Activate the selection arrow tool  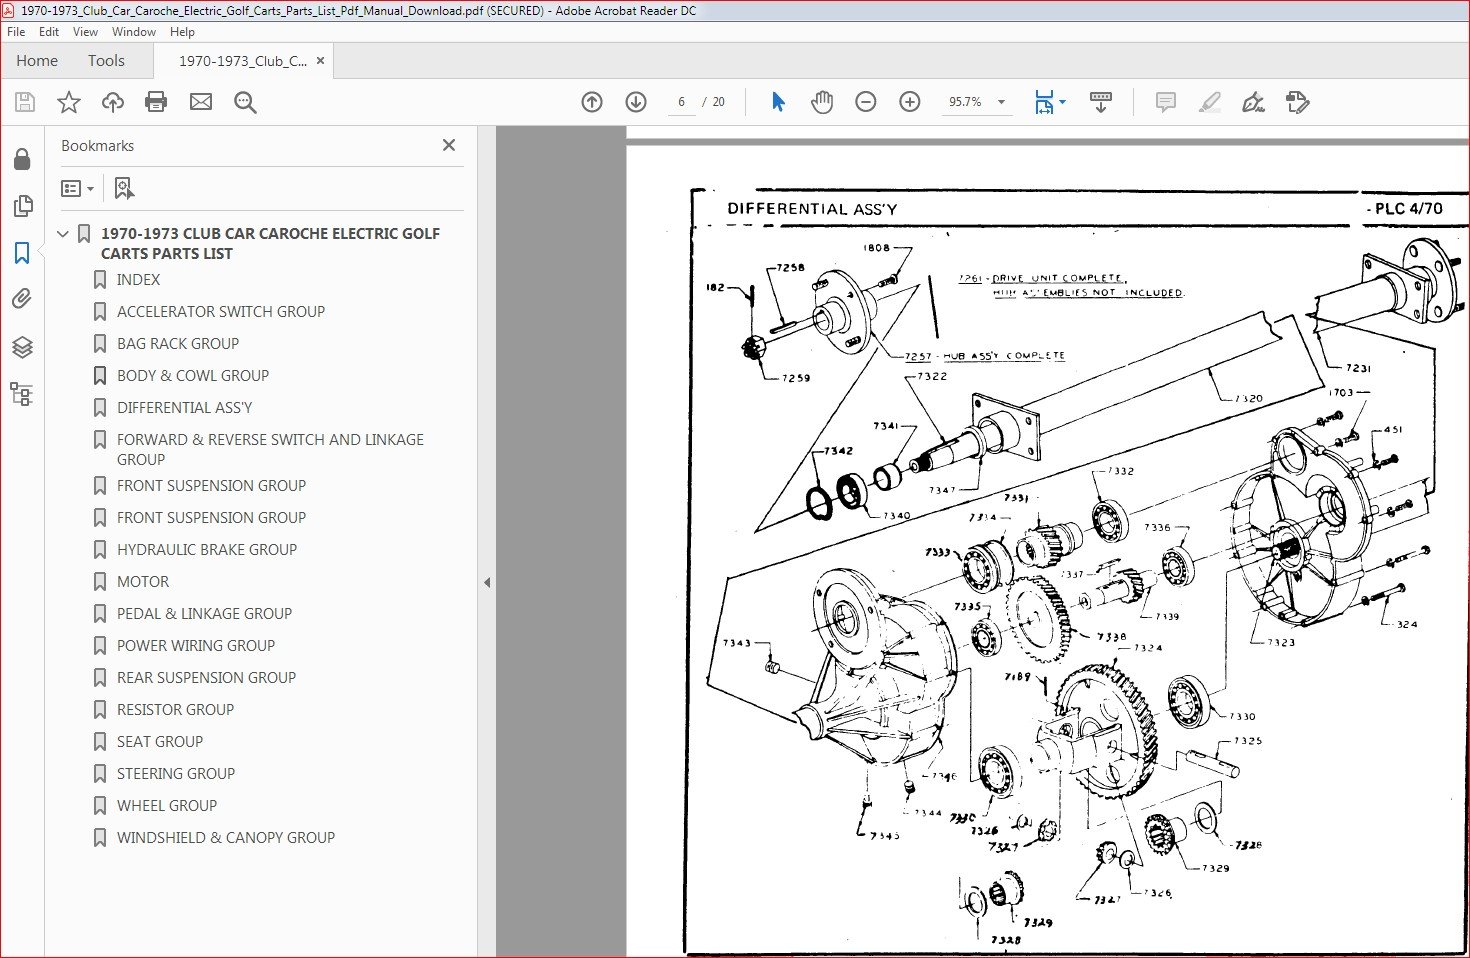click(778, 102)
